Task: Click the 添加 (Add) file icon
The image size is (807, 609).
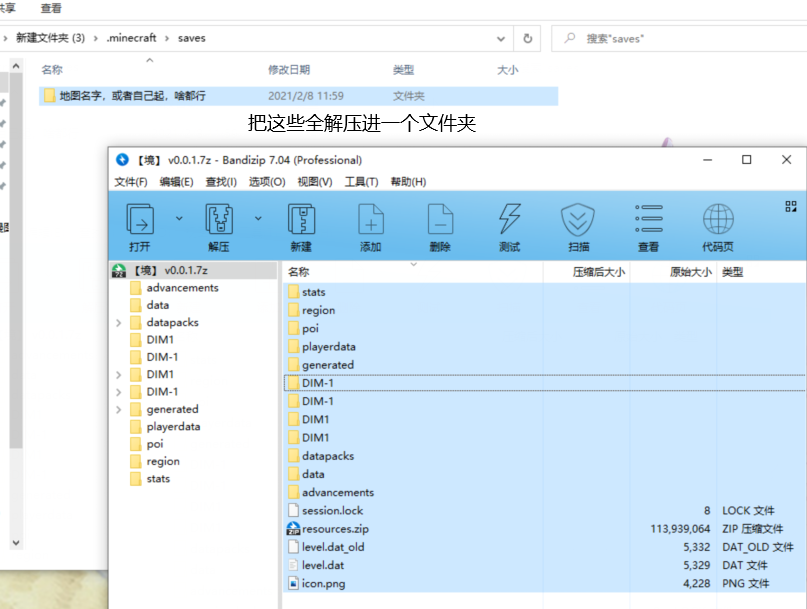Action: [371, 220]
